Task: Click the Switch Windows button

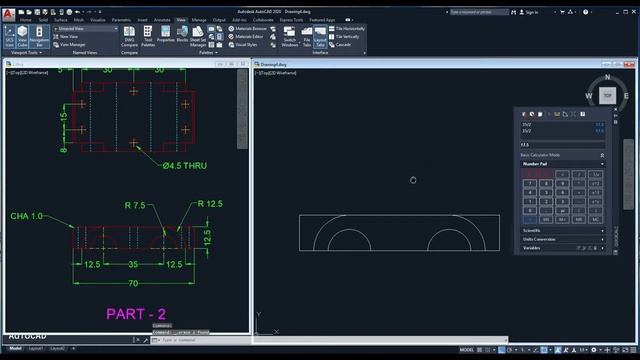Action: pyautogui.click(x=290, y=36)
